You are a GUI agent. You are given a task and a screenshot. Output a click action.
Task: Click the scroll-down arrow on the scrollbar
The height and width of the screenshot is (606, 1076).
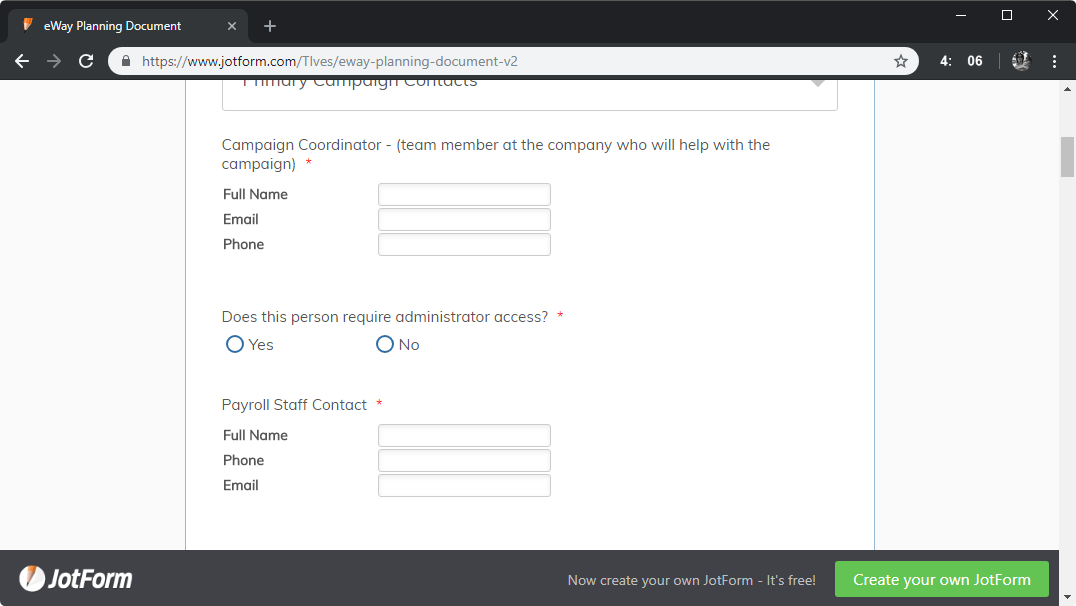click(x=1067, y=596)
